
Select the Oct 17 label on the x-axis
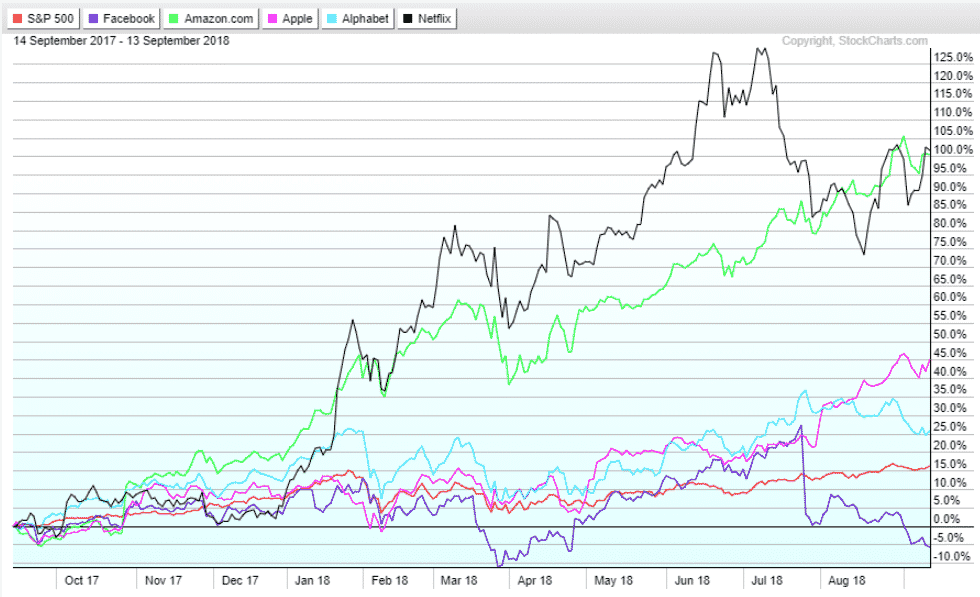[84, 579]
